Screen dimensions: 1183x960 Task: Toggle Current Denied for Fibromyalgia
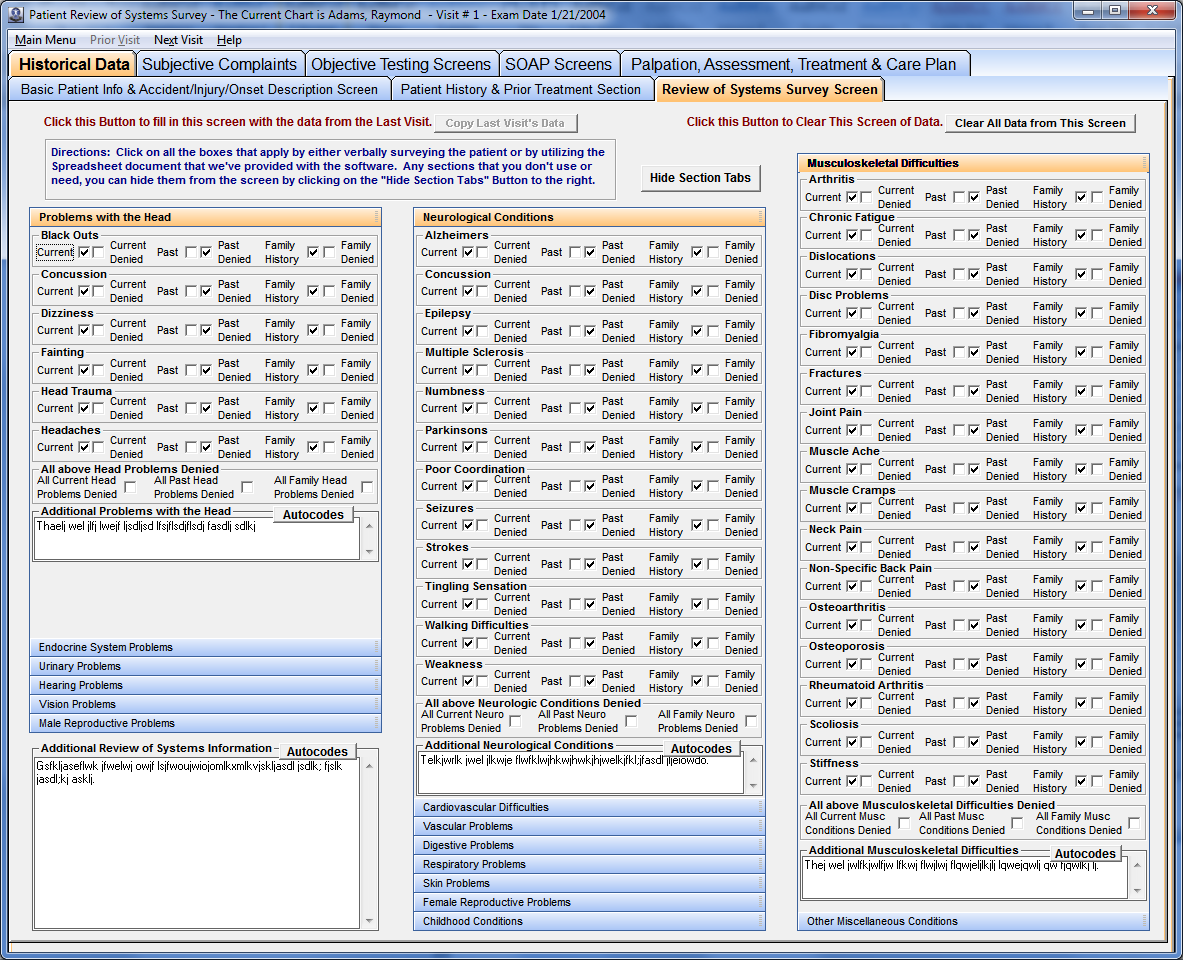[868, 352]
